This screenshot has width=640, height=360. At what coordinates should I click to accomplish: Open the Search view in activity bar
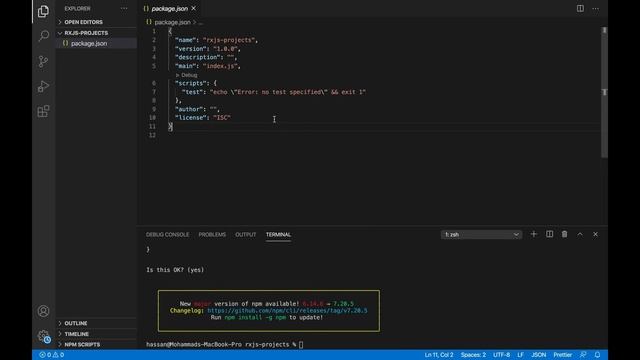tap(43, 36)
